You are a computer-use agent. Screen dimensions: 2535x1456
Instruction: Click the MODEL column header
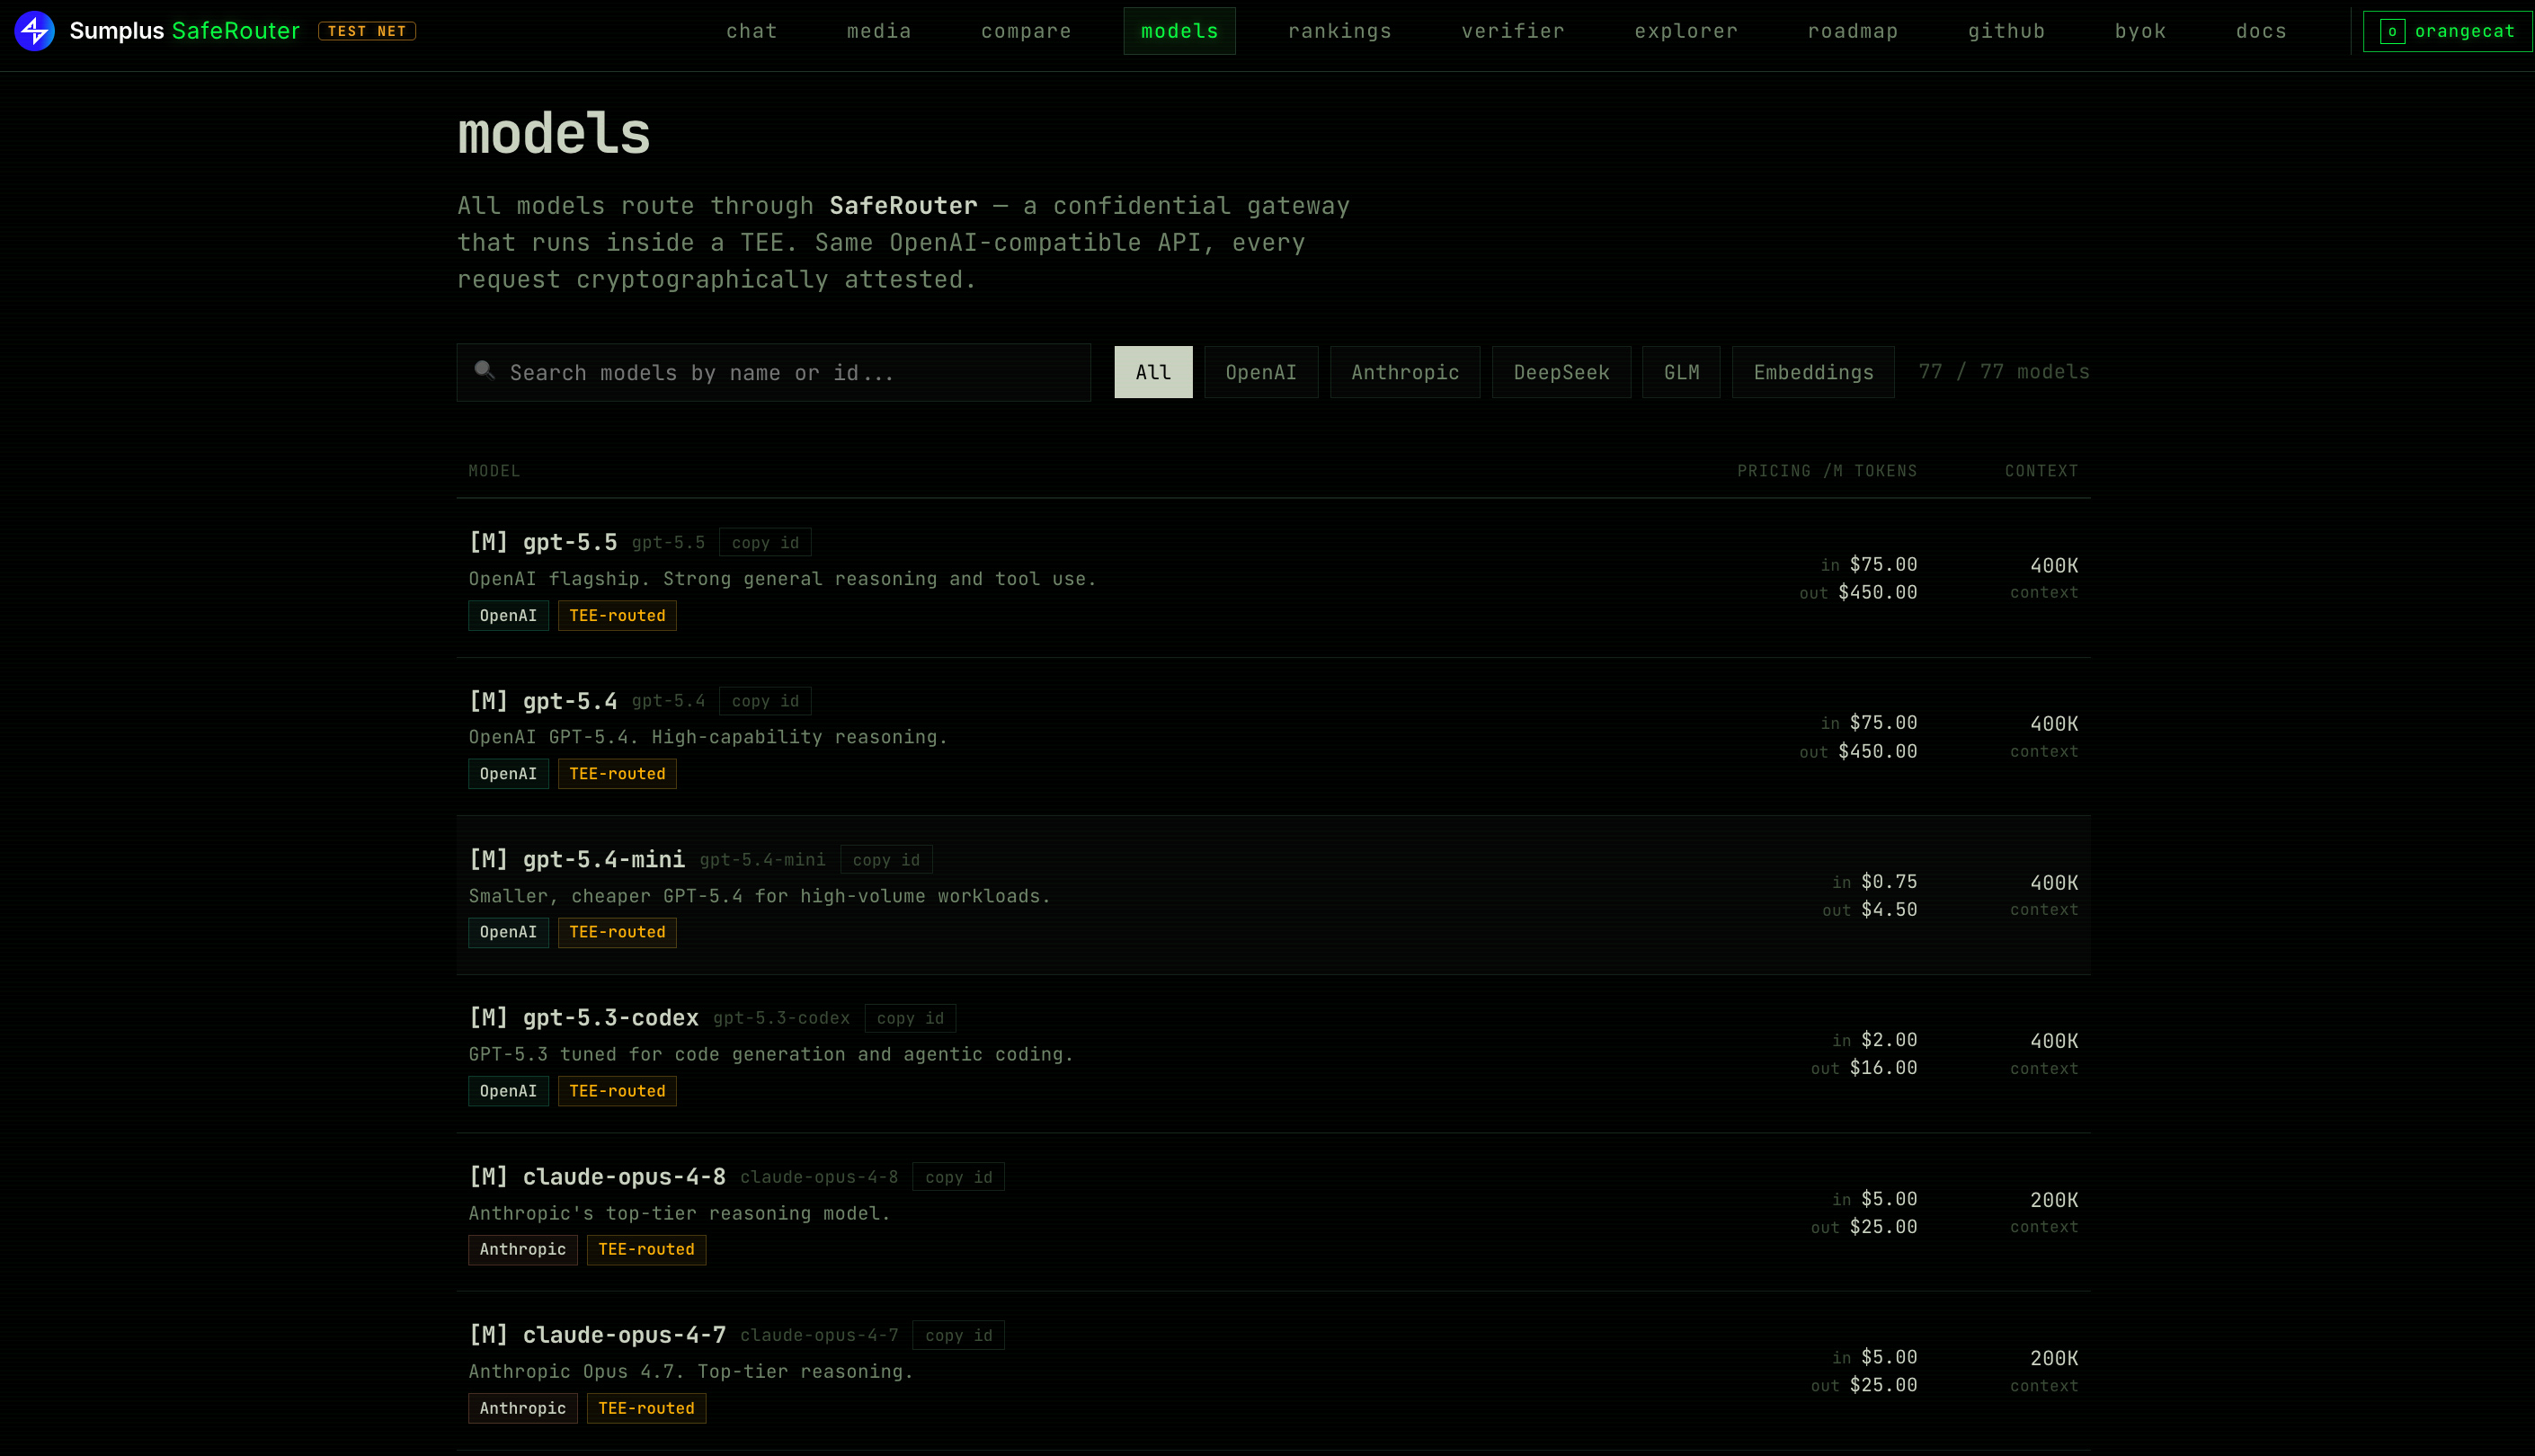coord(494,471)
